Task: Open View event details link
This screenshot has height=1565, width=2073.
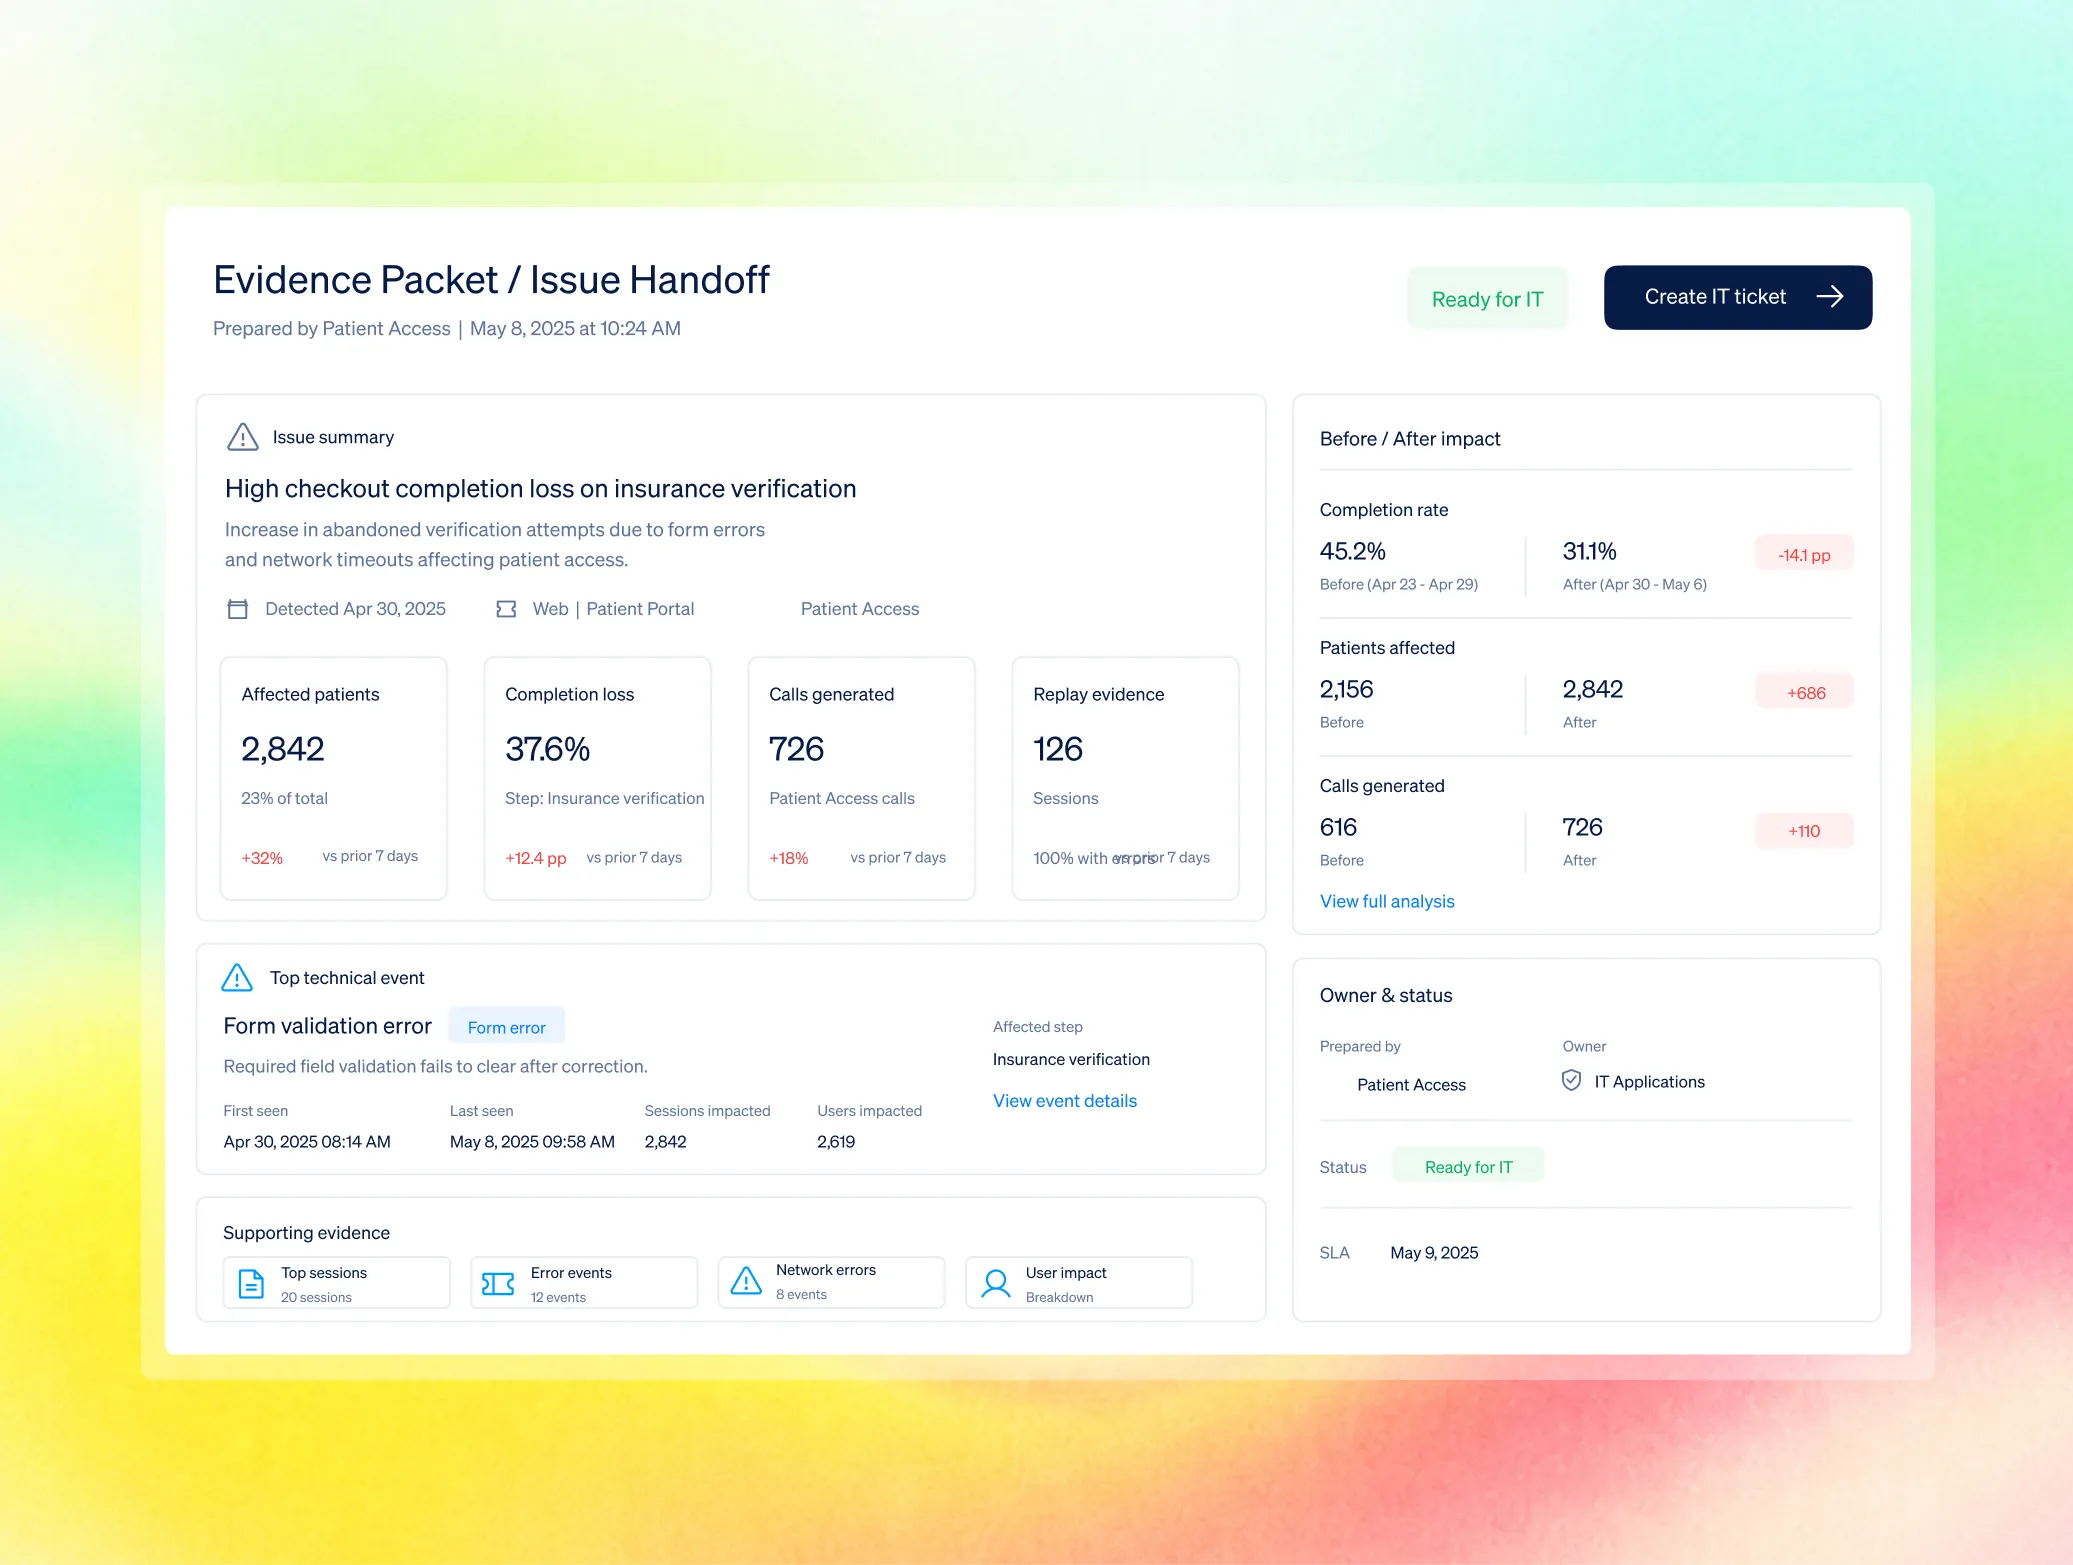Action: tap(1064, 1101)
